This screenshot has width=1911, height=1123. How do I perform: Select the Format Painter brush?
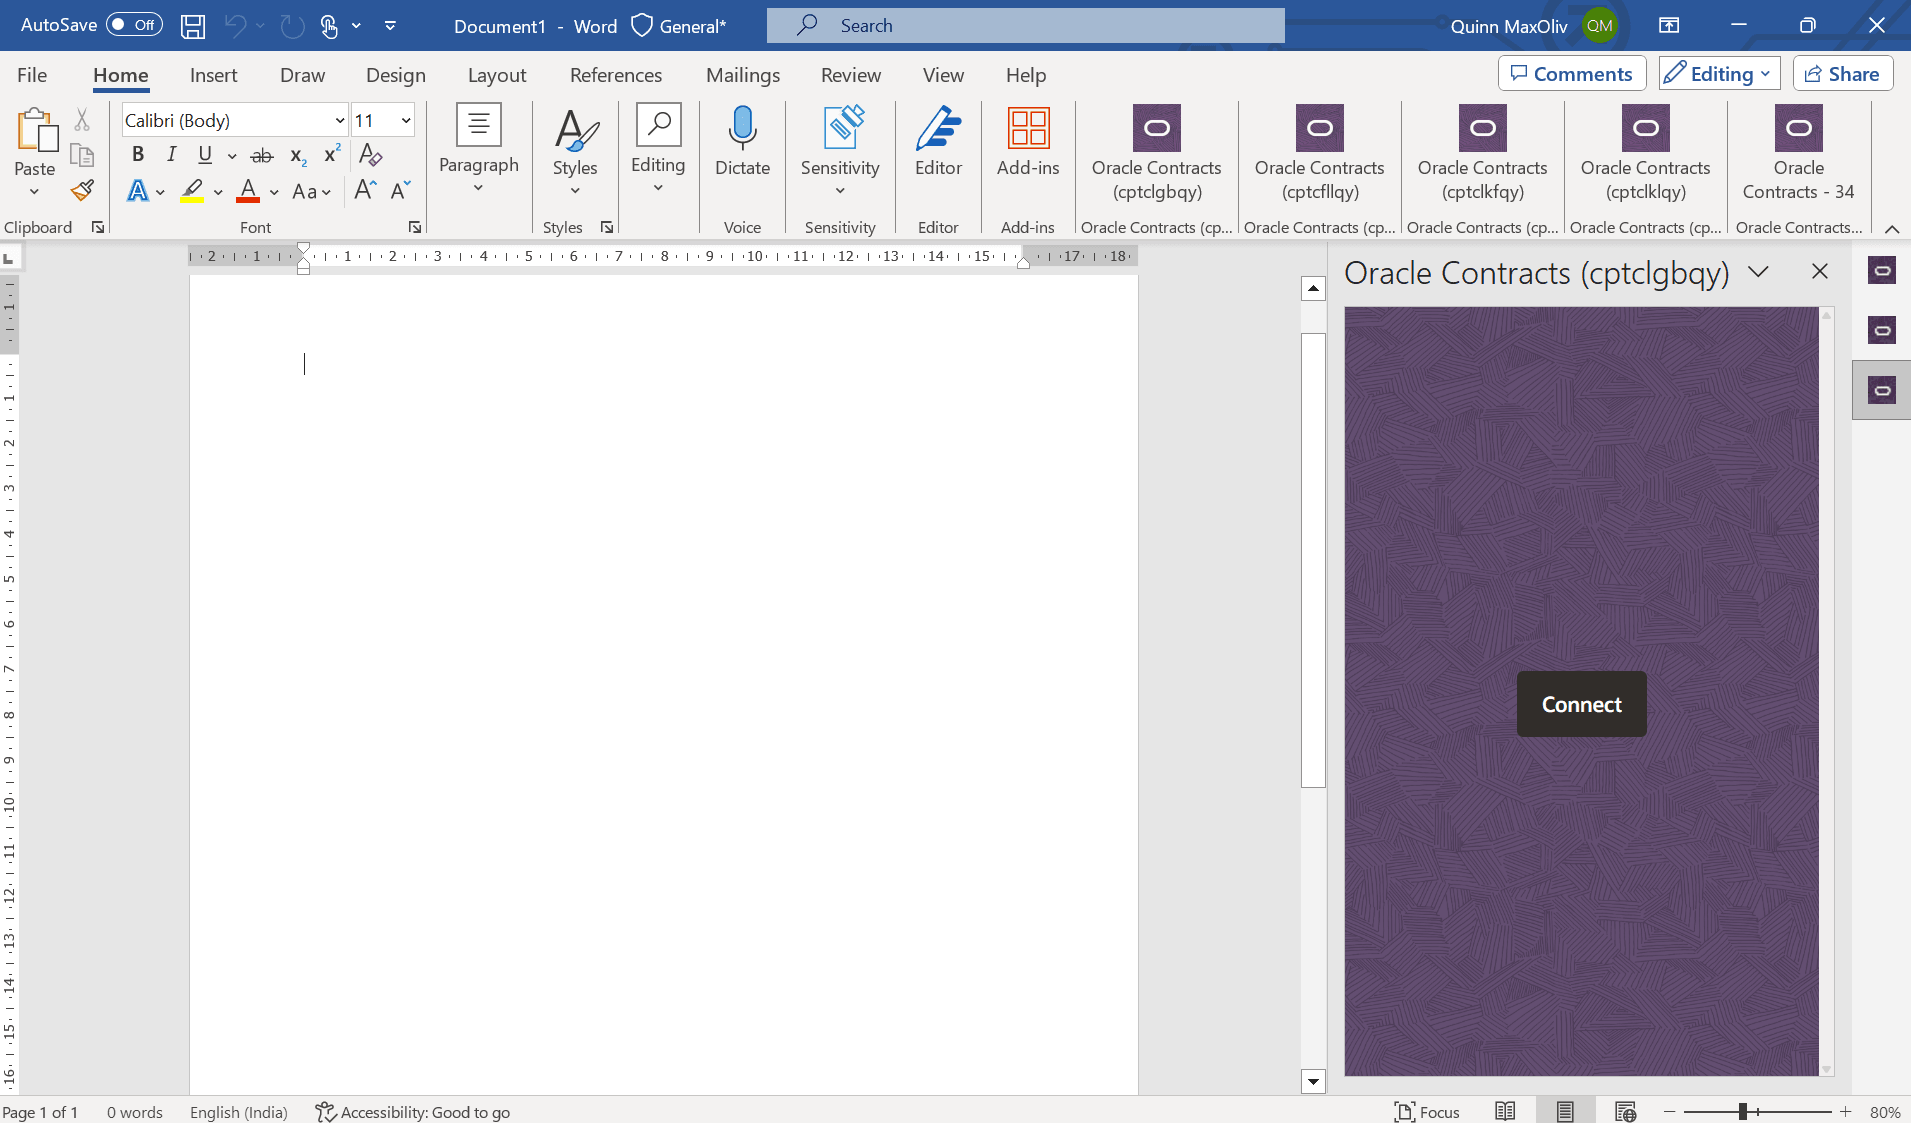tap(82, 190)
